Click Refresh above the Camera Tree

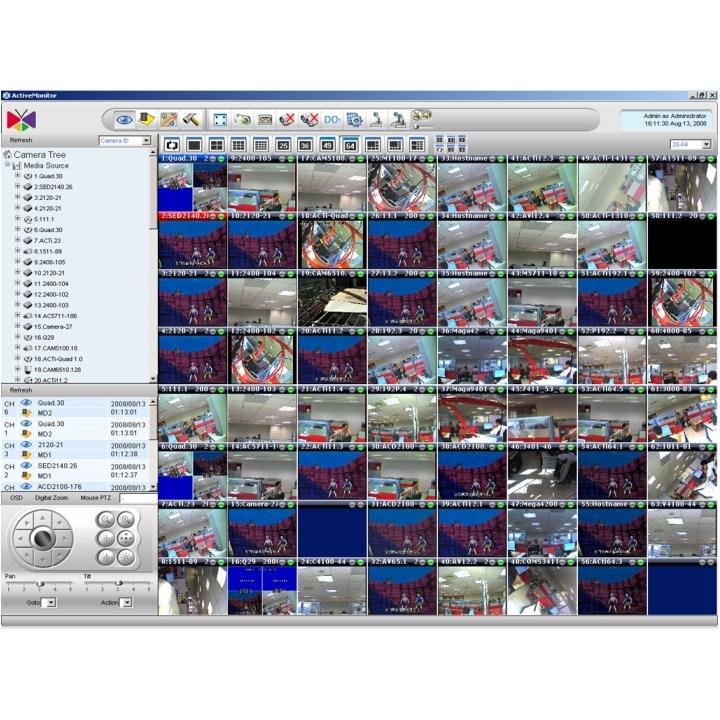pos(21,141)
